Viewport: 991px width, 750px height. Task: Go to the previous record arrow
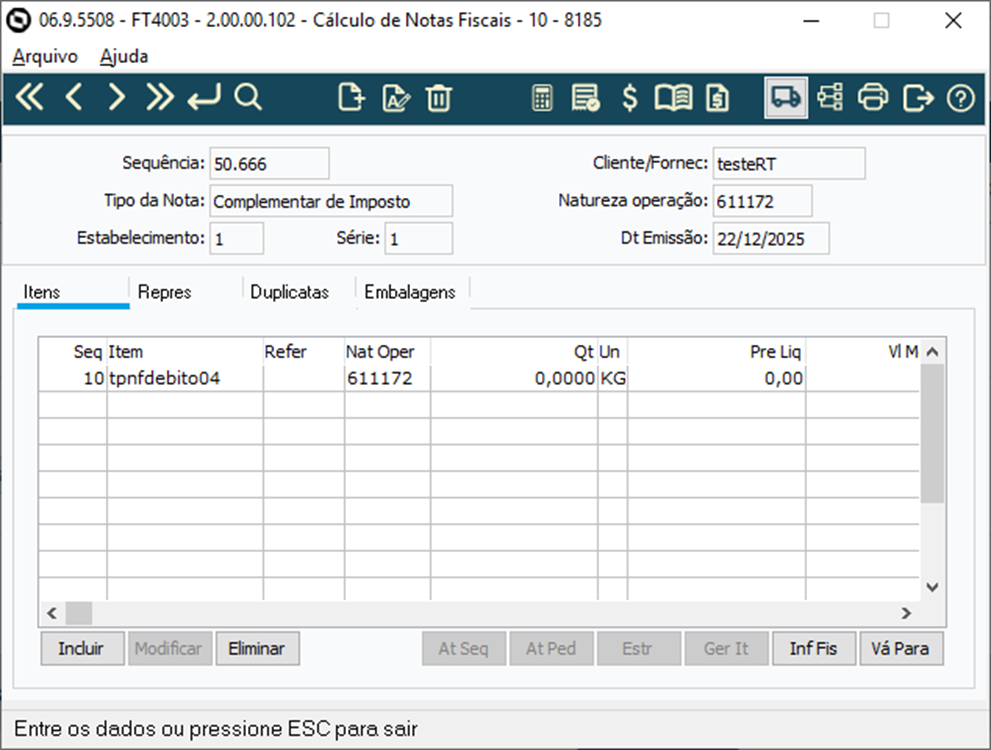[x=74, y=98]
